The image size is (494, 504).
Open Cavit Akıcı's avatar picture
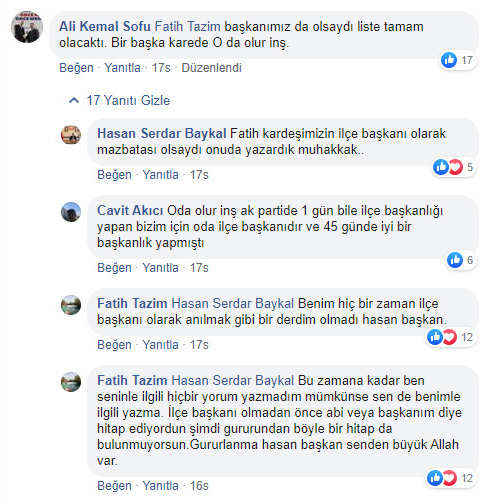coord(71,212)
